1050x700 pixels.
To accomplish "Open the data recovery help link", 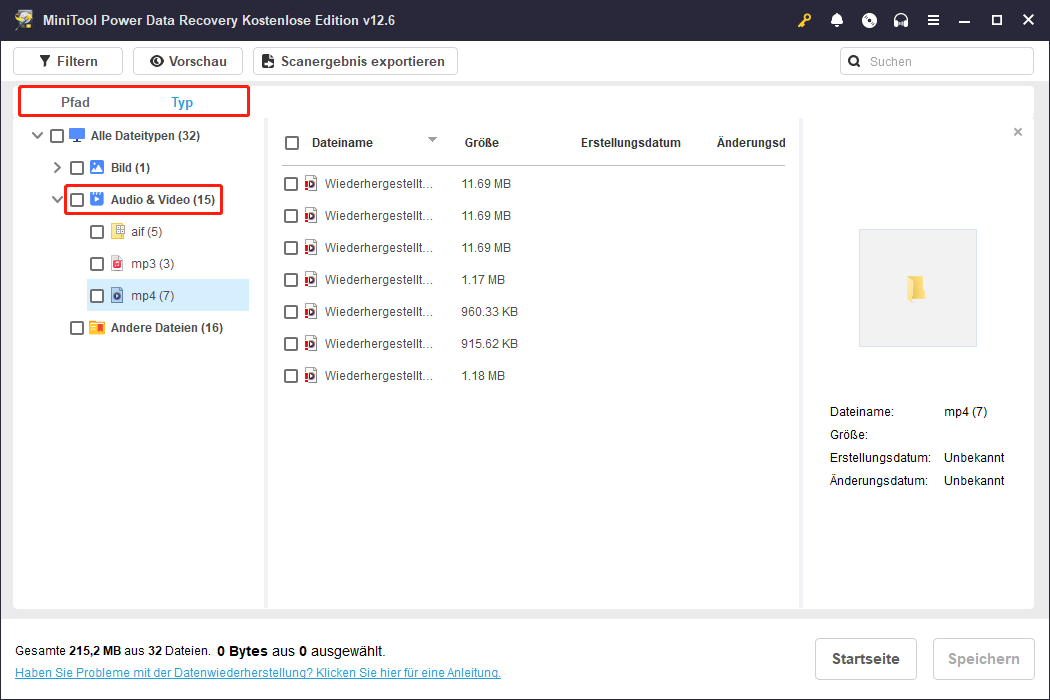I will point(257,673).
